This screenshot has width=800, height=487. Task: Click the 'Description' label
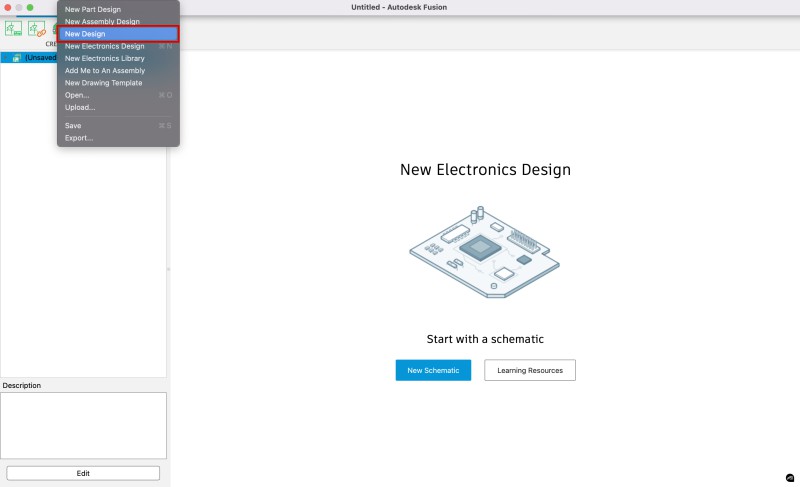pos(21,386)
